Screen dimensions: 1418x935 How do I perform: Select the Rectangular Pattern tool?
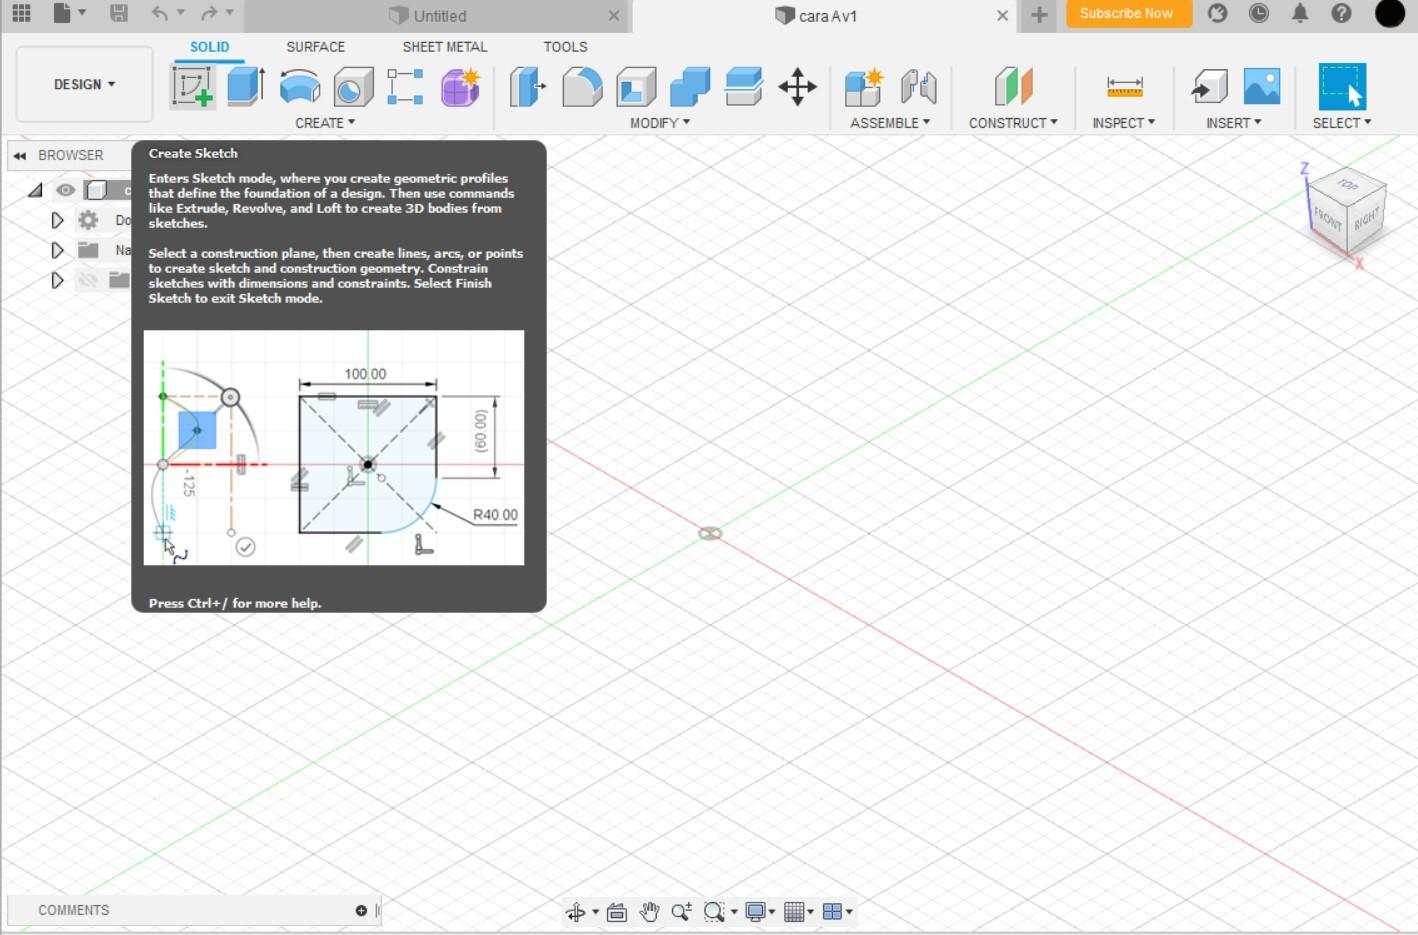(406, 87)
